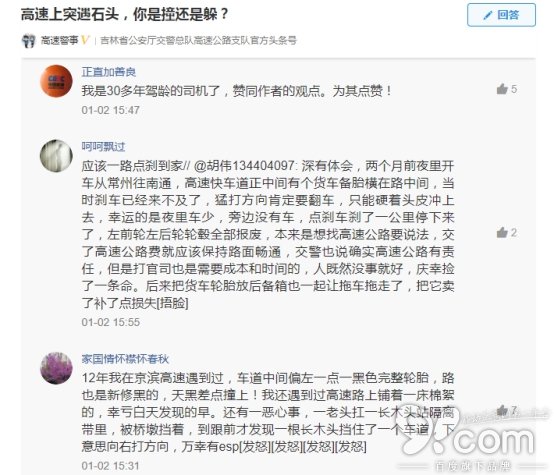The width and height of the screenshot is (554, 475).
Task: Open username link 正直加善良
Action: [x=108, y=72]
